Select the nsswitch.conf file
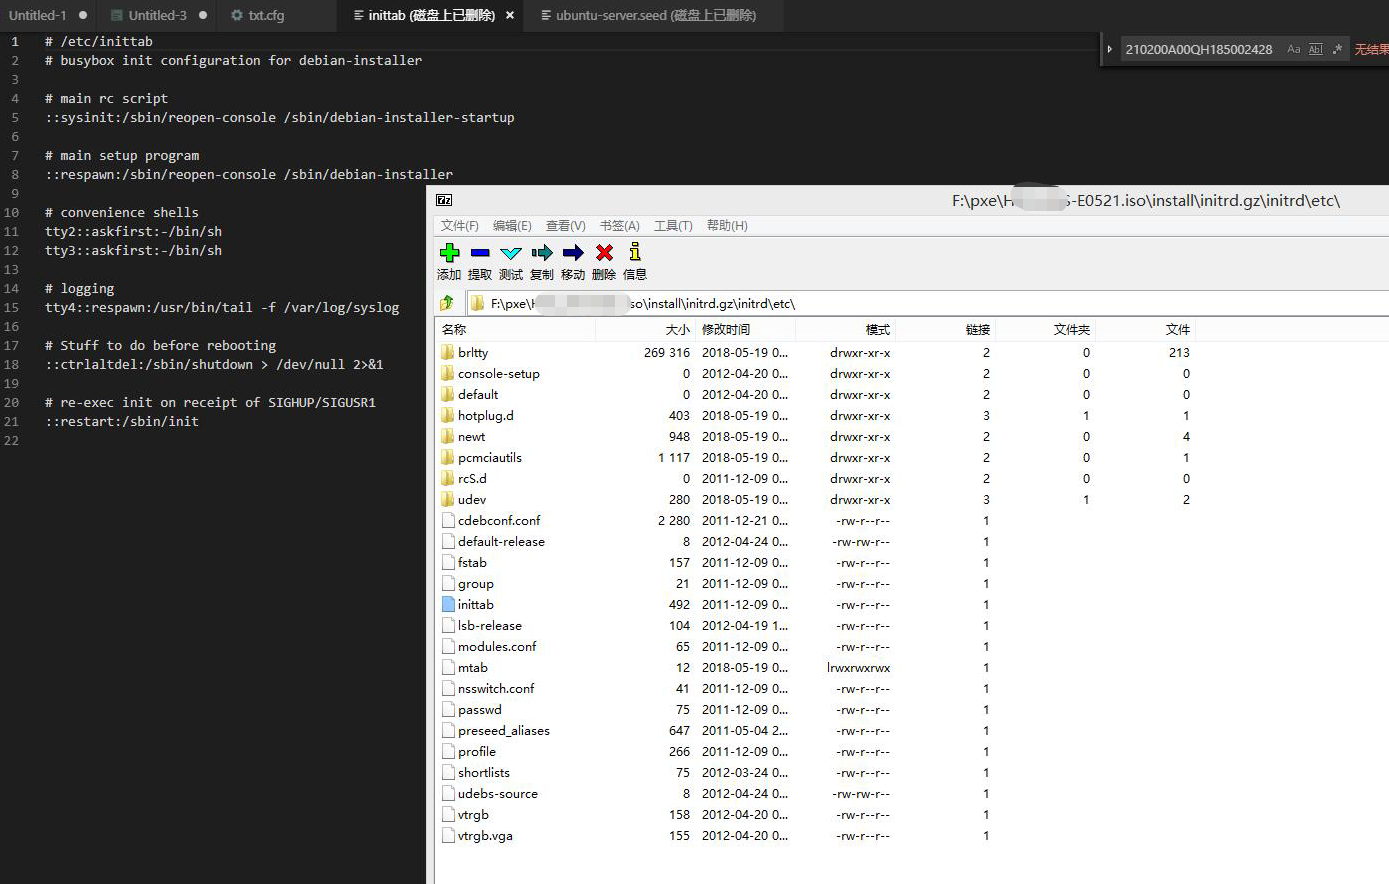 point(496,688)
